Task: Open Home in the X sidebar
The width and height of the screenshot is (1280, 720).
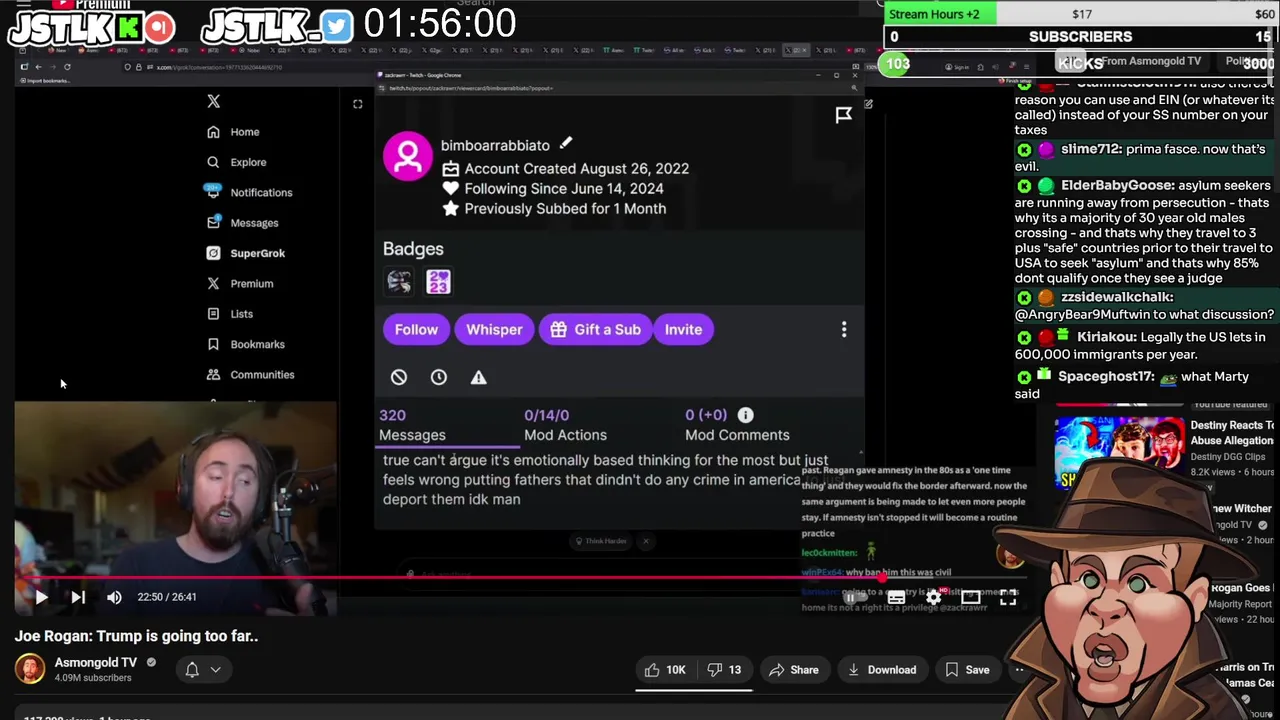Action: (x=233, y=132)
